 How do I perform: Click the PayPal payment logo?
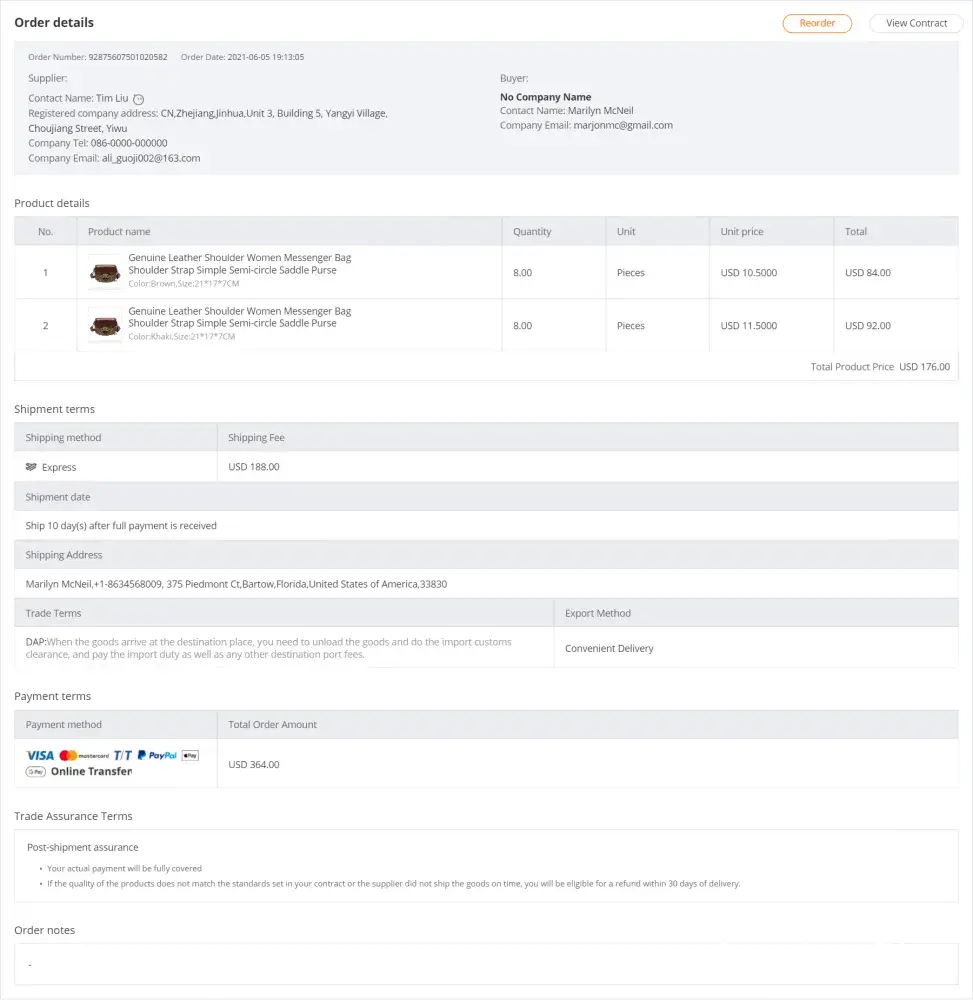click(x=157, y=756)
